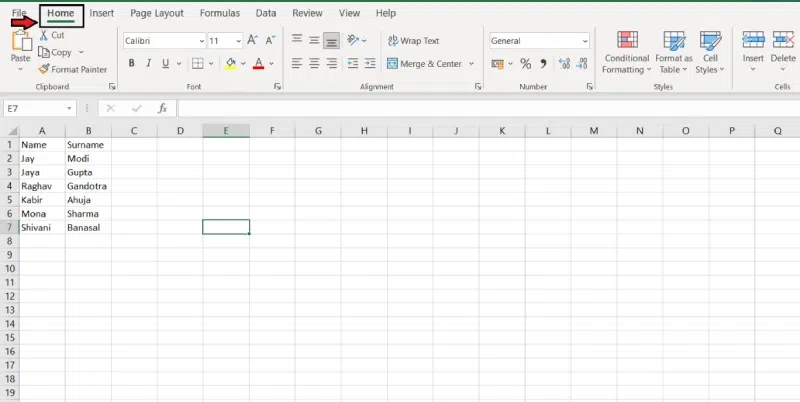The width and height of the screenshot is (800, 402).
Task: Click Decrease Indent icon
Action: click(353, 63)
